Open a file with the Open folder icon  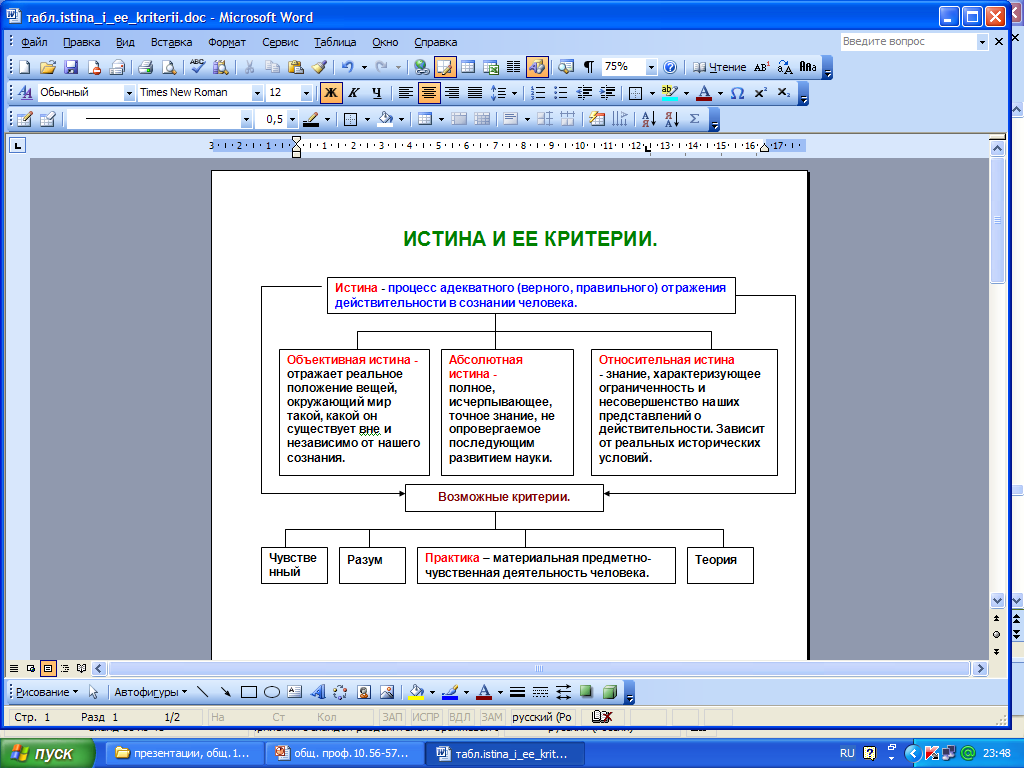(48, 67)
